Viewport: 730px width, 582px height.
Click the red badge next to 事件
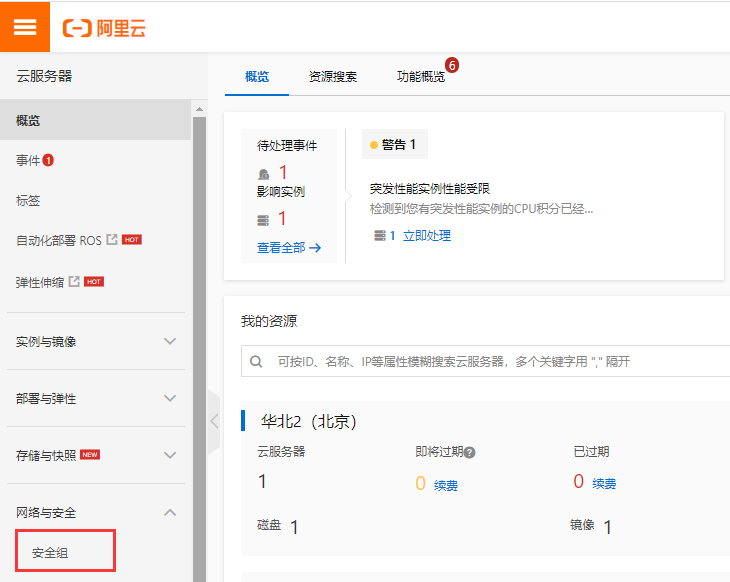click(x=48, y=160)
